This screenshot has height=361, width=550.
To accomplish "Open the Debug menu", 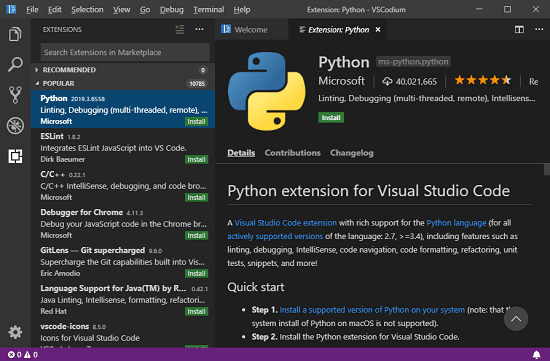I will 172,9.
